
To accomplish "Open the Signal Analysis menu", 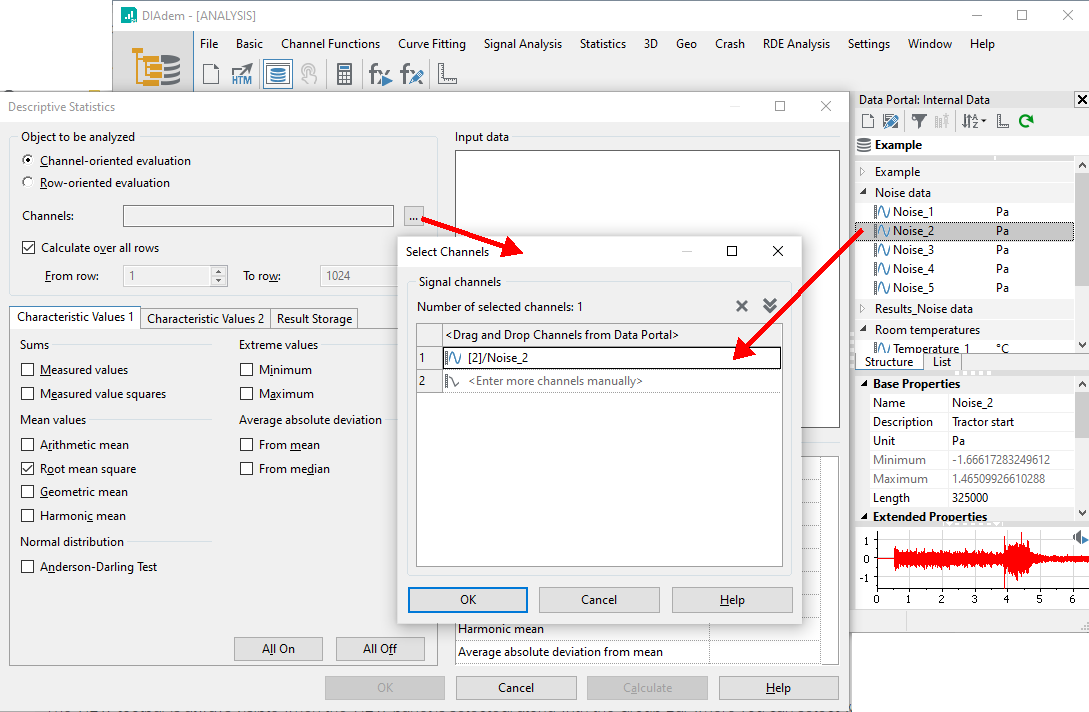I will pos(522,44).
